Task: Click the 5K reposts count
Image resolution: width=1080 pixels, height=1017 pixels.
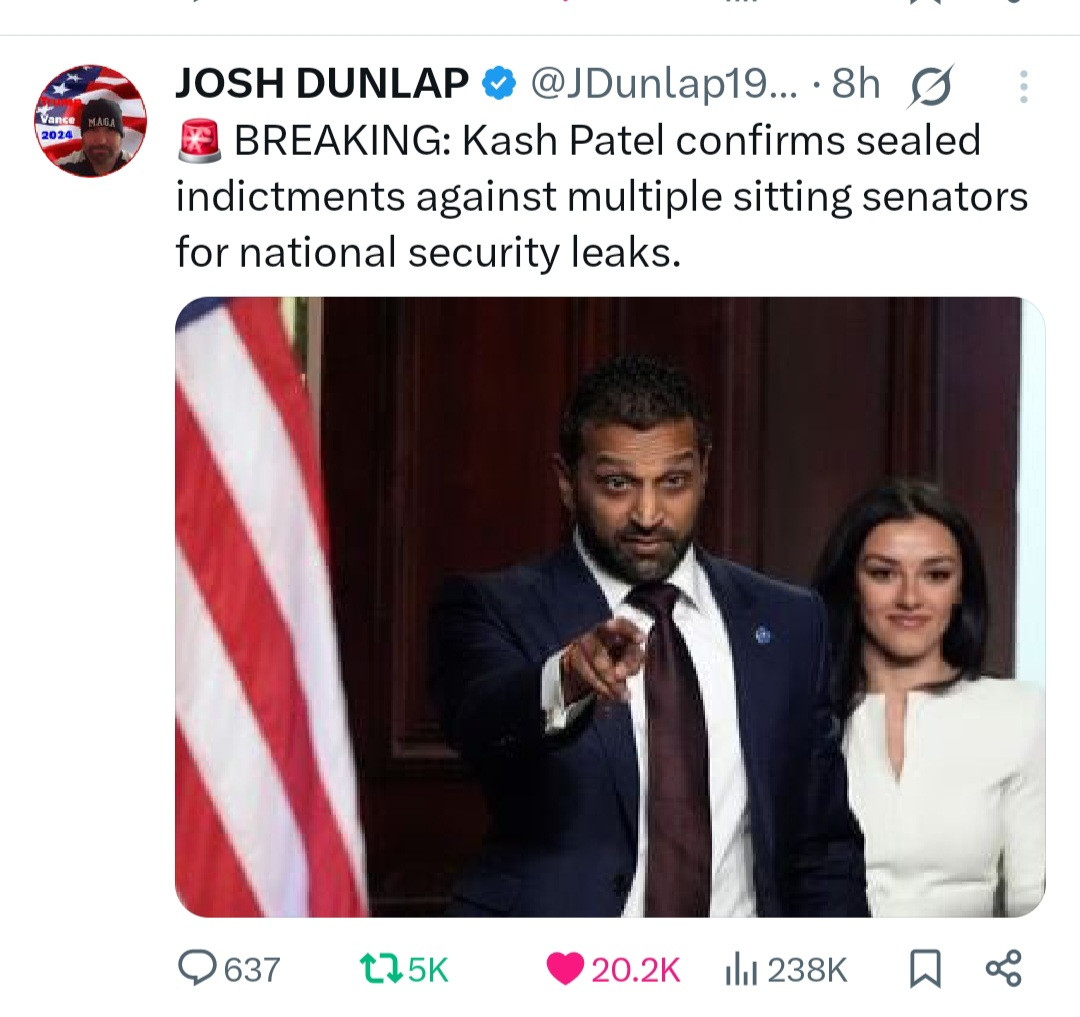Action: (x=428, y=969)
